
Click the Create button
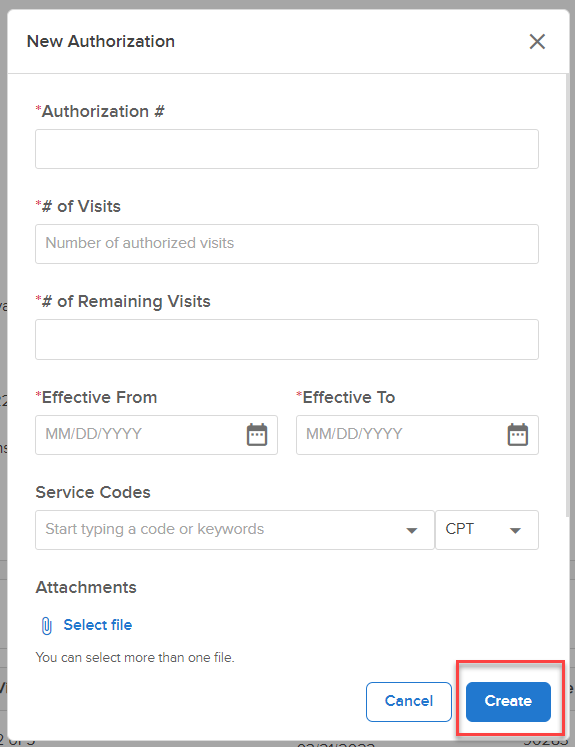[508, 701]
